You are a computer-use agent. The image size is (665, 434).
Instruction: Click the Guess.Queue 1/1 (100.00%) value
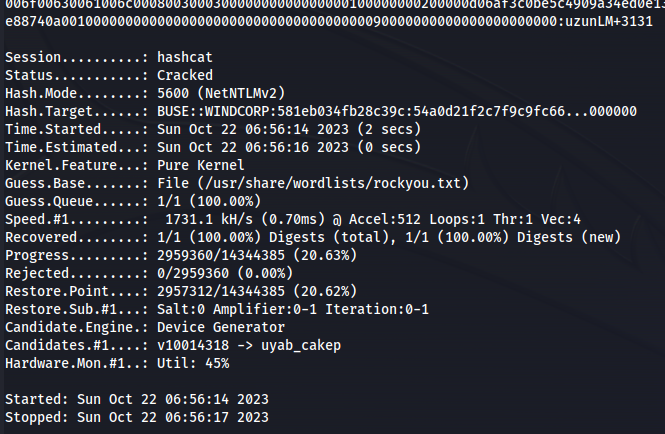[x=209, y=201]
